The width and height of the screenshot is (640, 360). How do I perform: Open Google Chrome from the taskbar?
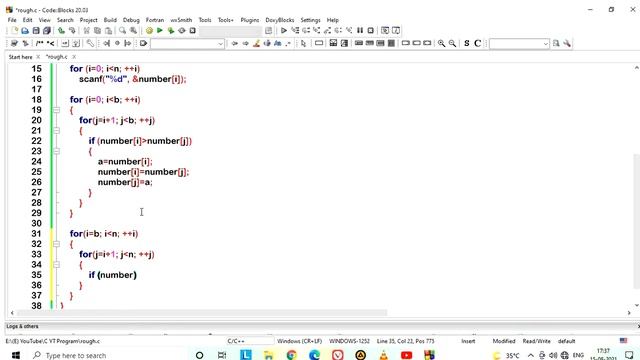click(291, 355)
